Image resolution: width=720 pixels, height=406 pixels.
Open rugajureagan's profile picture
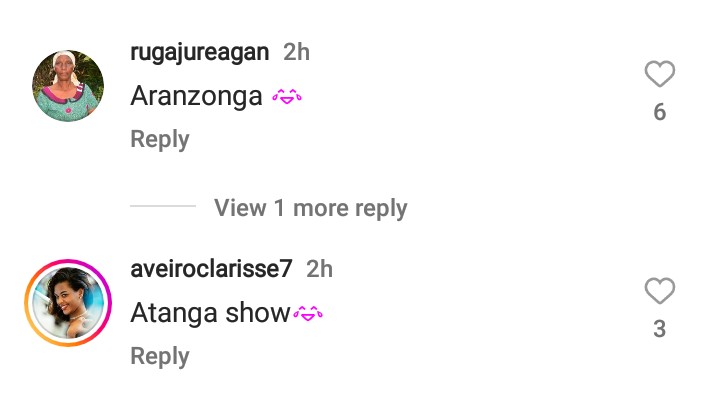point(68,86)
